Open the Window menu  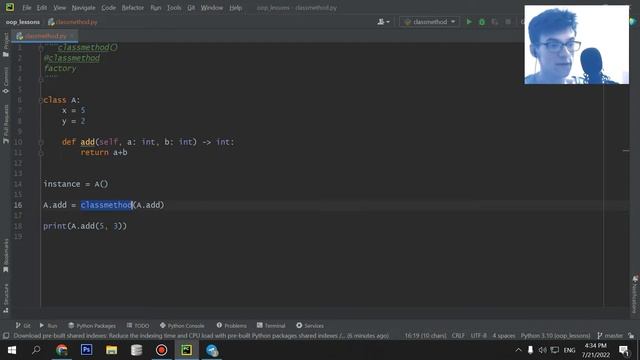[211, 7]
